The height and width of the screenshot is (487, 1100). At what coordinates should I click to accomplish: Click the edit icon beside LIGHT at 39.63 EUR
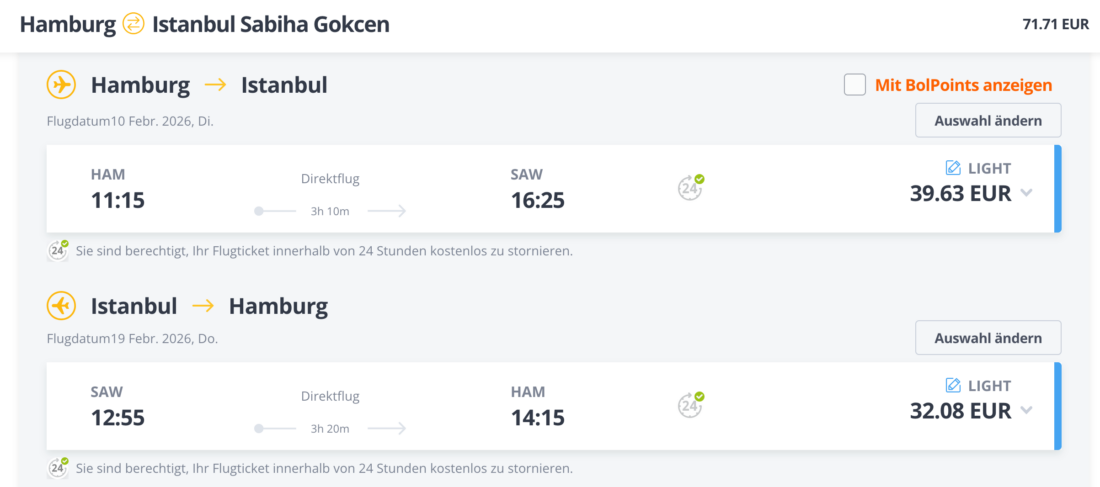(x=953, y=168)
